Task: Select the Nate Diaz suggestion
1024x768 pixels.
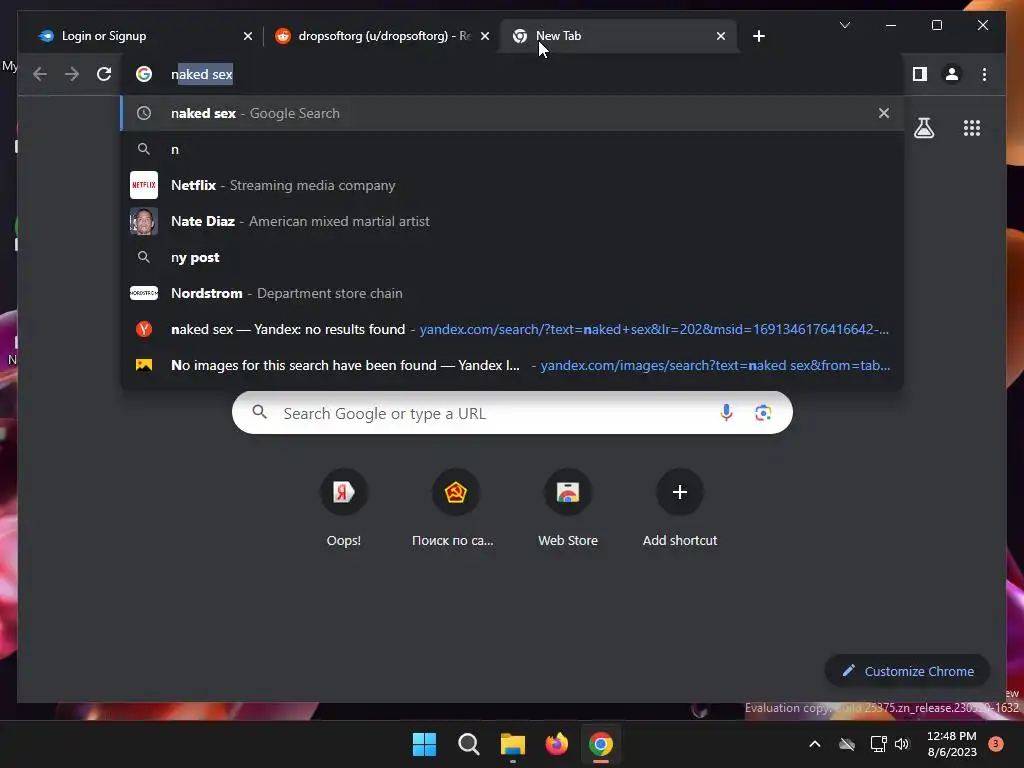Action: [x=512, y=221]
